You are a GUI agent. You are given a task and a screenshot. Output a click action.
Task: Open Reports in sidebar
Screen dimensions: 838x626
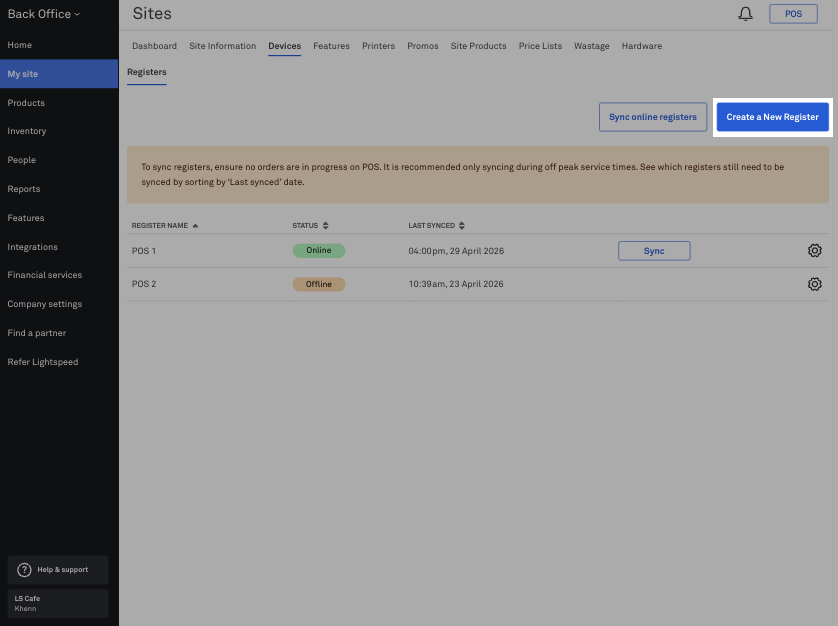59,189
